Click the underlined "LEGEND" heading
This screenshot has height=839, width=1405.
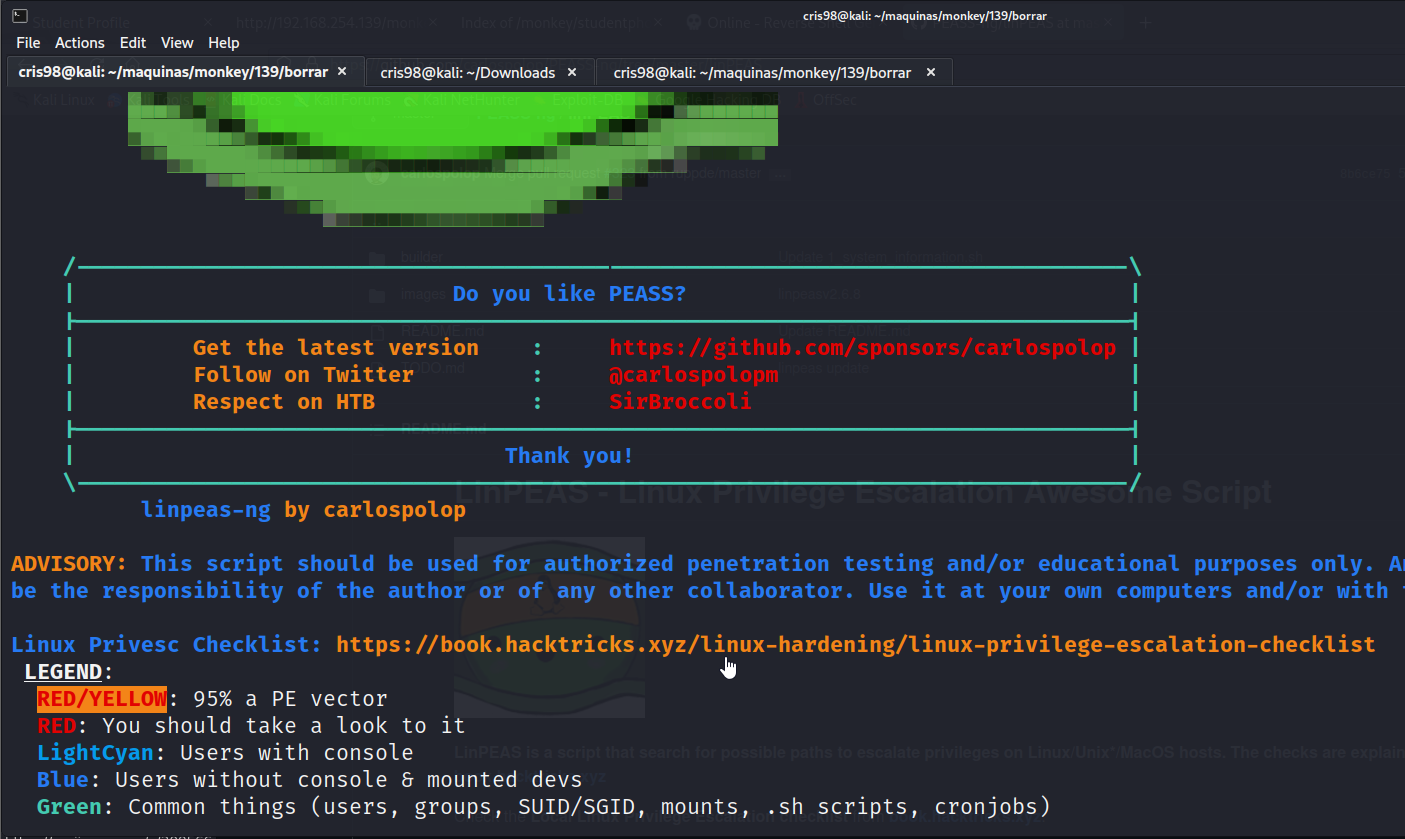pos(63,672)
